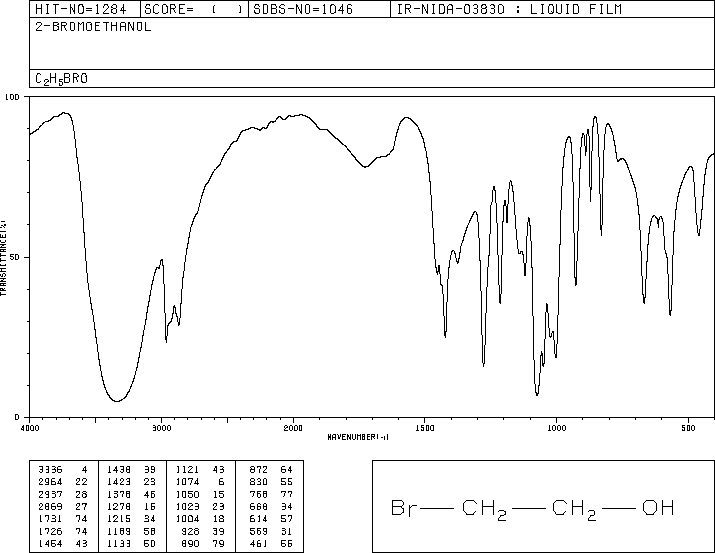Click the IR-NIDA-03830 : LIQUID FILM label
This screenshot has height=553, width=715.
tap(509, 9)
